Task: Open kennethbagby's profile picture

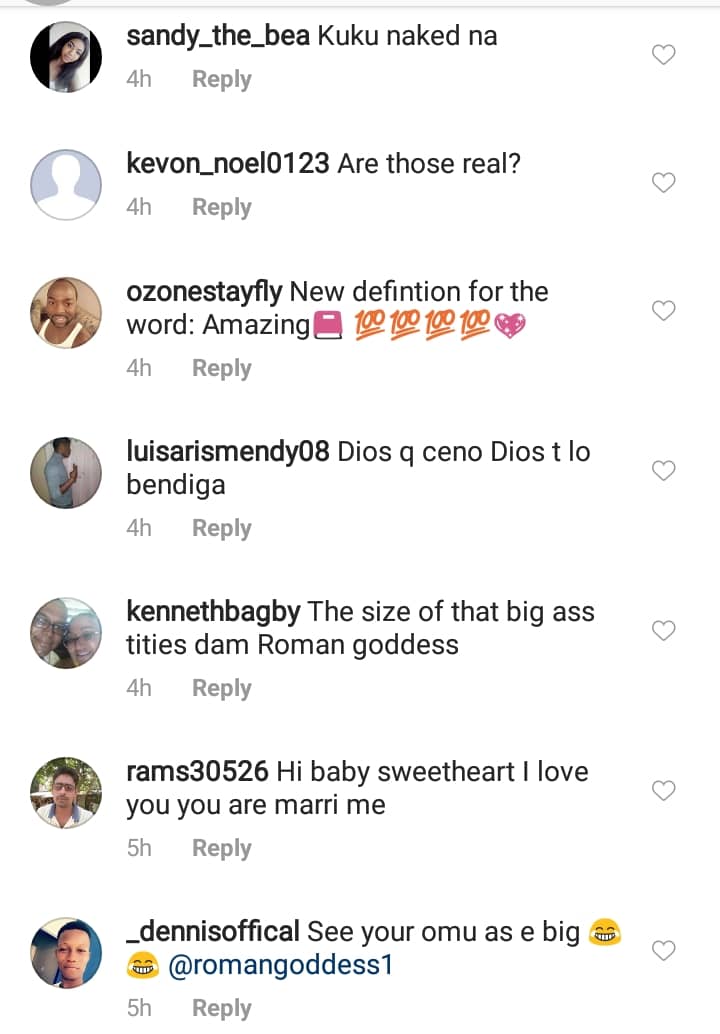Action: [x=66, y=632]
